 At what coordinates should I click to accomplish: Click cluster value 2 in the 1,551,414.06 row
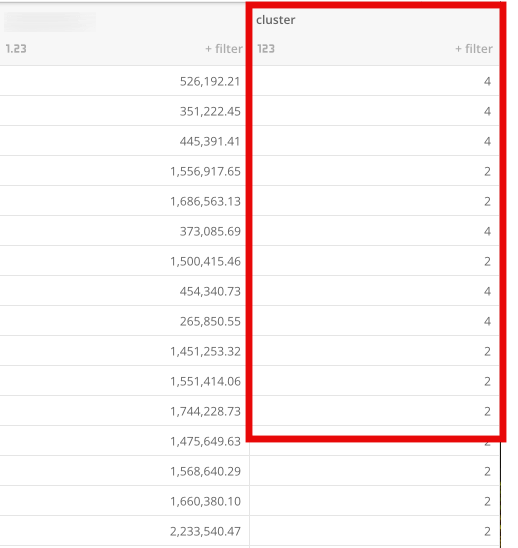pos(488,382)
